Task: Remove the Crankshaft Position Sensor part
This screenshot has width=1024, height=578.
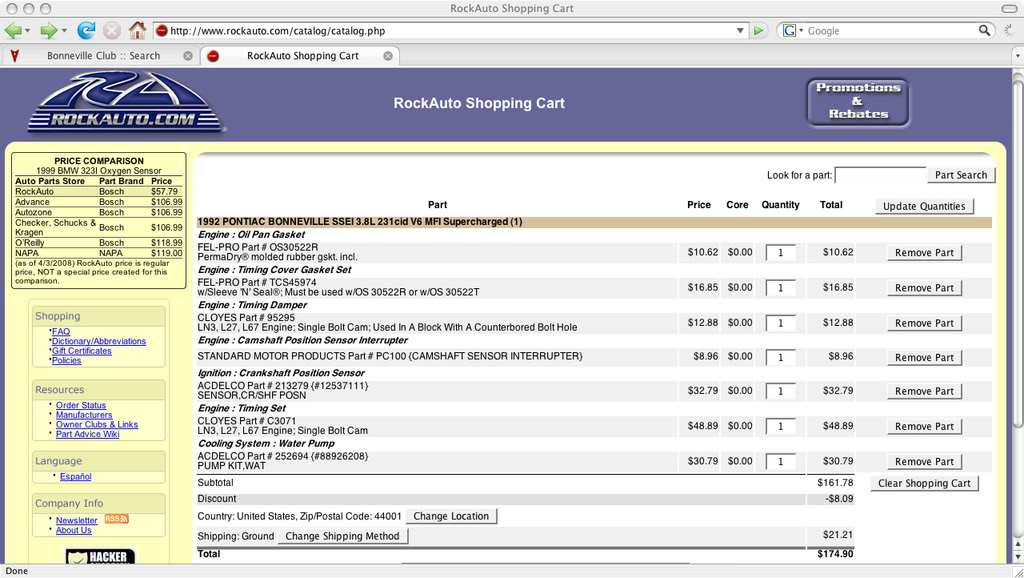Action: point(924,391)
